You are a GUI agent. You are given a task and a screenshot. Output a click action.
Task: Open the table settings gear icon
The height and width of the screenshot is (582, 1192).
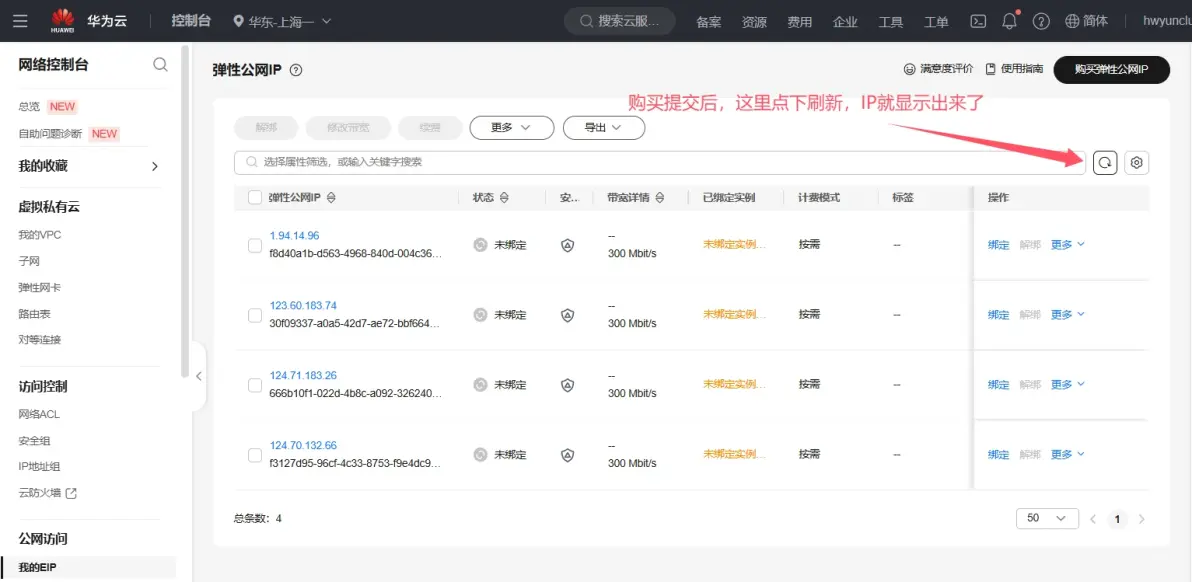click(1136, 162)
